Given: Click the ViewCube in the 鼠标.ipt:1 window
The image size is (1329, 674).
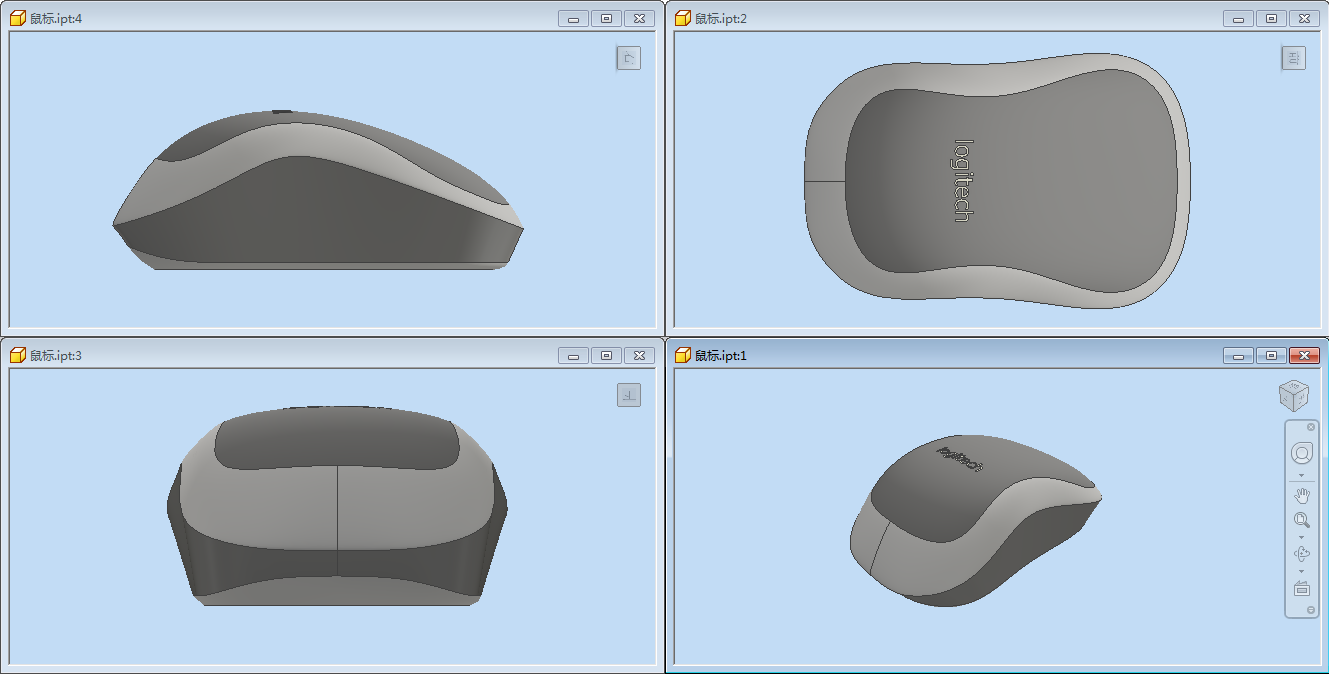Looking at the screenshot, I should [1293, 396].
